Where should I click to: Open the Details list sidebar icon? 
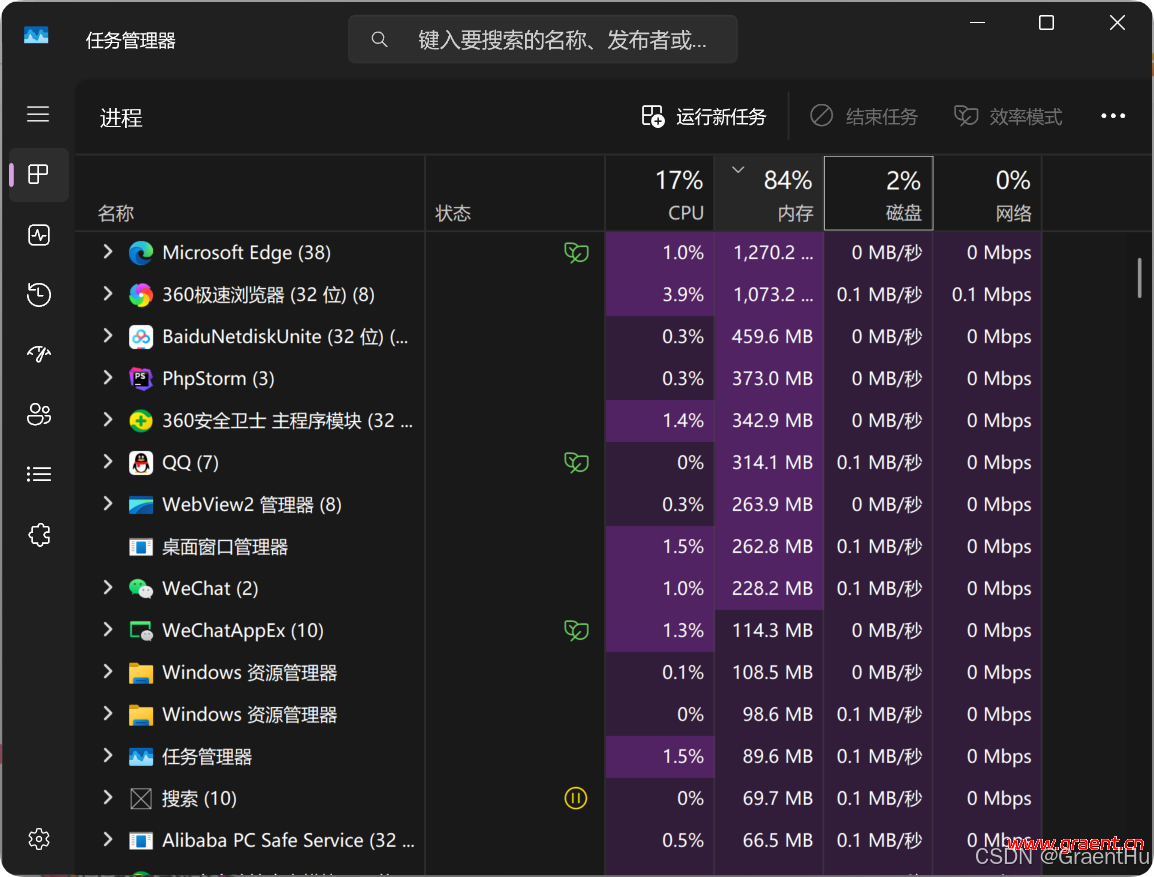coord(38,475)
